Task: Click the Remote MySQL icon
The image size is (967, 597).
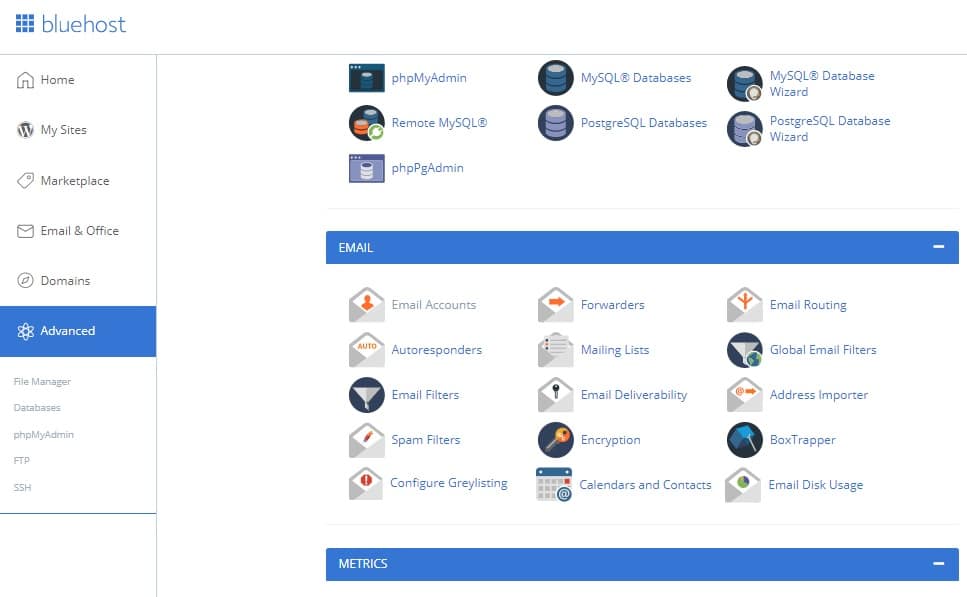Action: coord(366,123)
